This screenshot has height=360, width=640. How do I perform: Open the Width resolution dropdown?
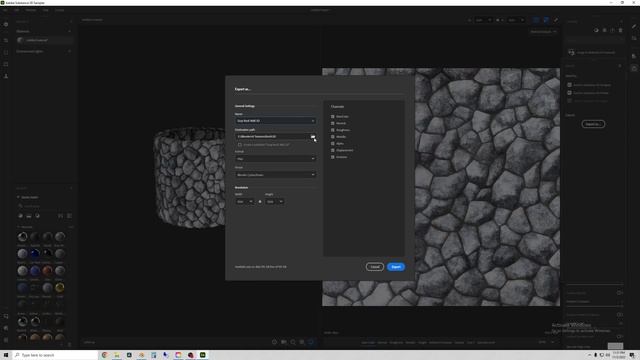tap(244, 202)
